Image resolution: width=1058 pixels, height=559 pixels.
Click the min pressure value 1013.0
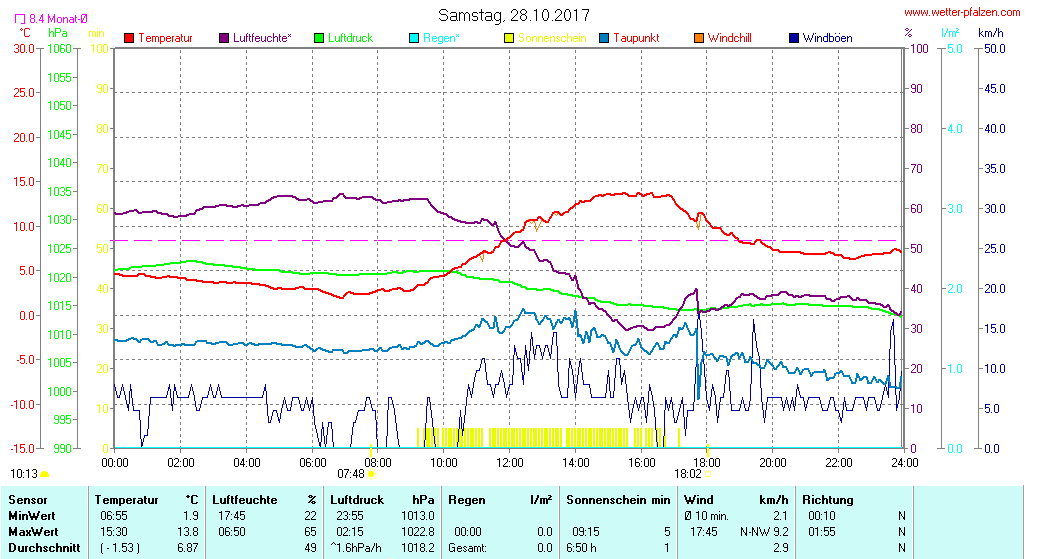(418, 516)
